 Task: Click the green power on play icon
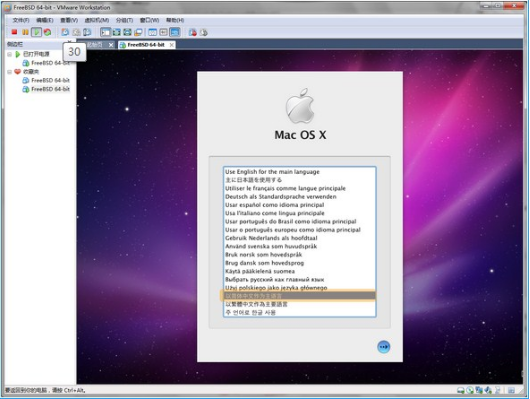point(36,32)
